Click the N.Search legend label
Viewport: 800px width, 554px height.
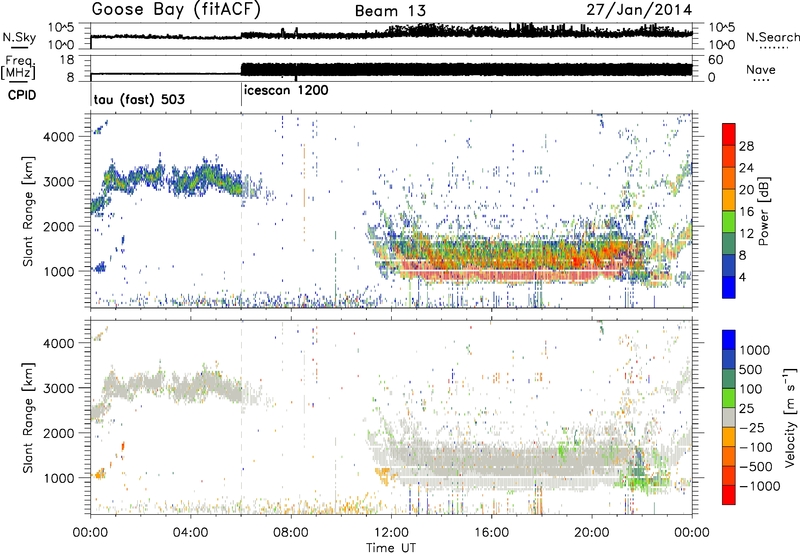(772, 37)
